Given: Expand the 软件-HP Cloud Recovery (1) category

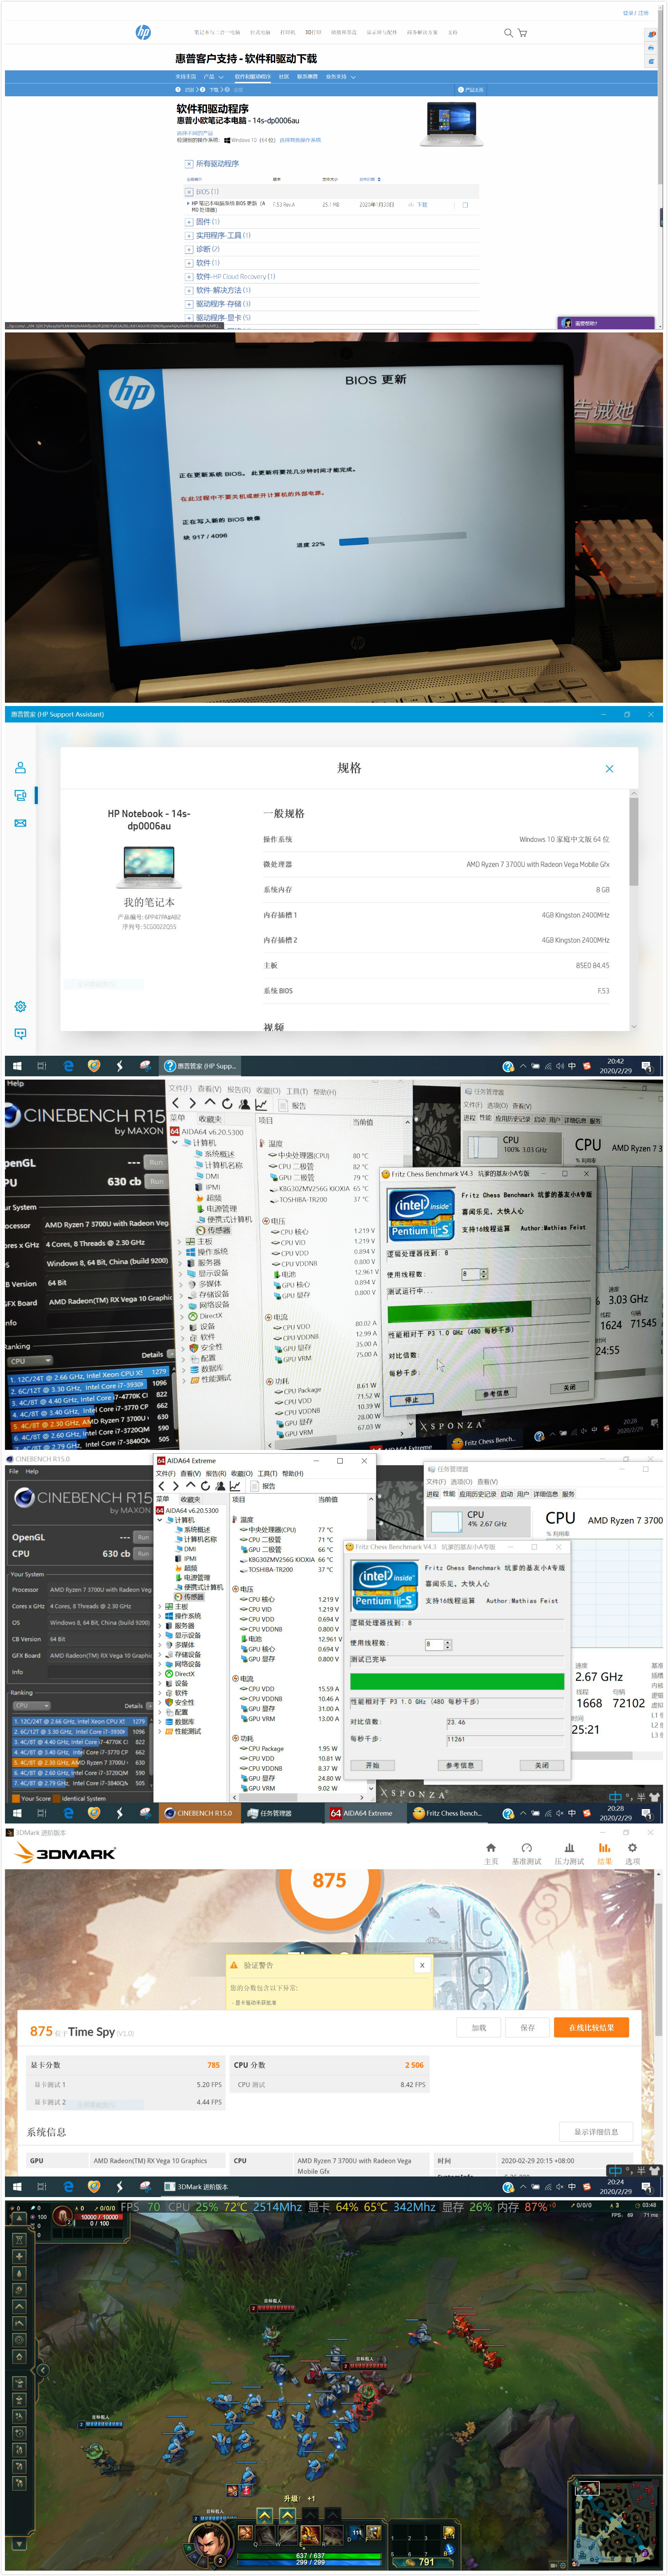Looking at the screenshot, I should 189,277.
